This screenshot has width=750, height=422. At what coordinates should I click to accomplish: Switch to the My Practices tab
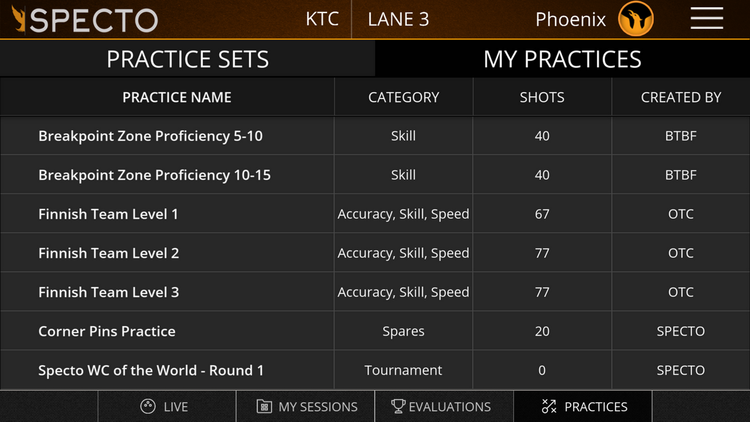[x=562, y=59]
